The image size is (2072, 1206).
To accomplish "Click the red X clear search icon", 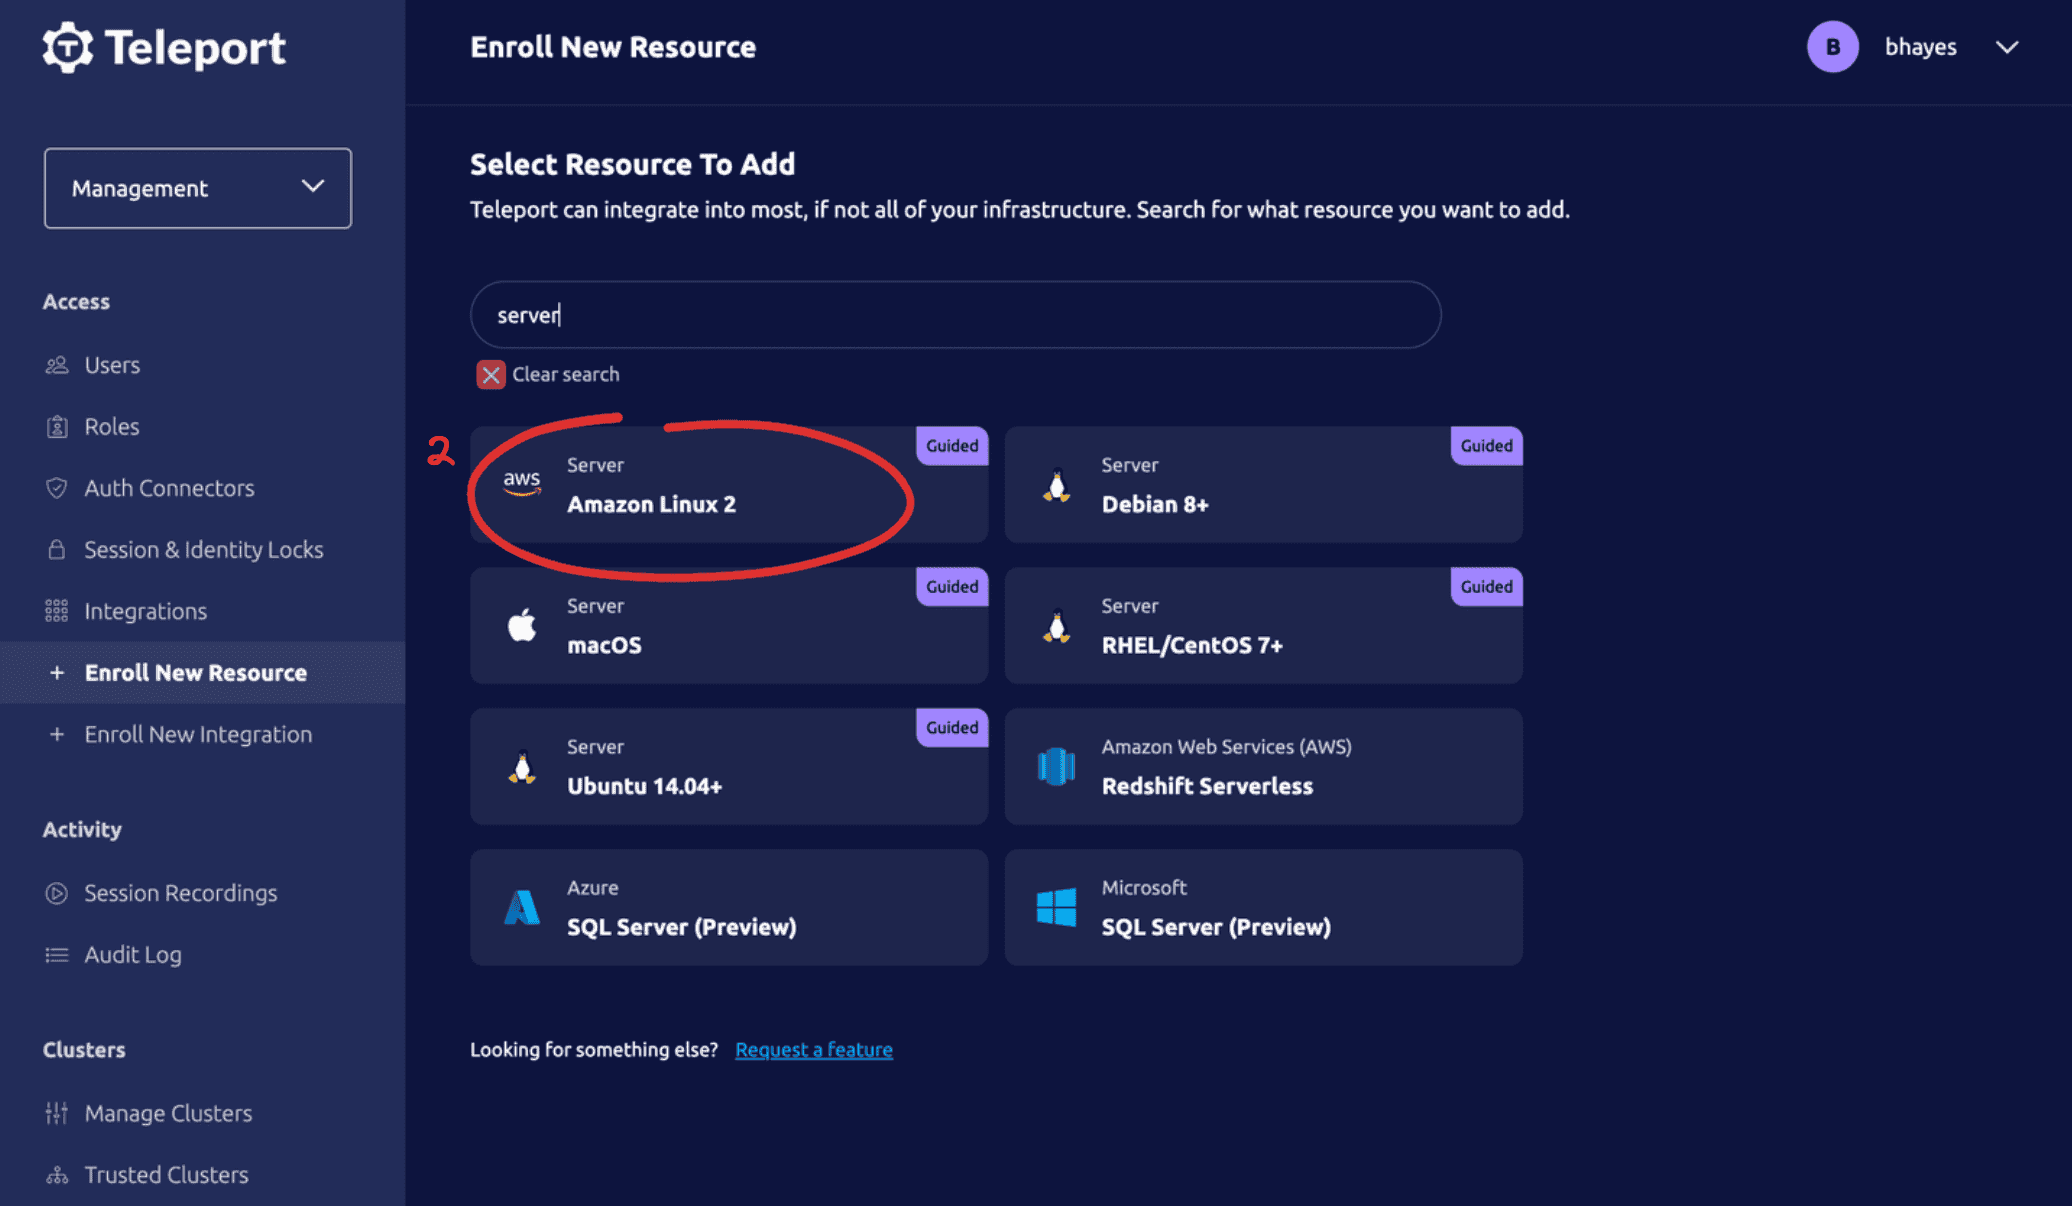I will 491,375.
